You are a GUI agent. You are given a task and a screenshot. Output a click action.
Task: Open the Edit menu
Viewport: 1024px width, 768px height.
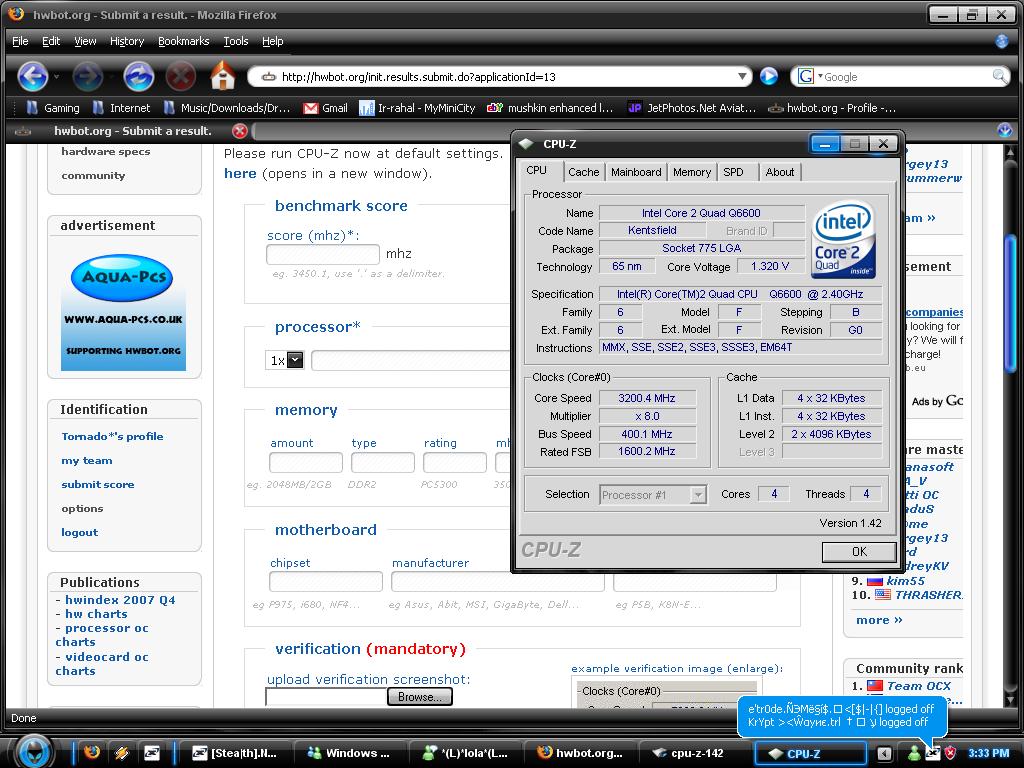tap(51, 41)
